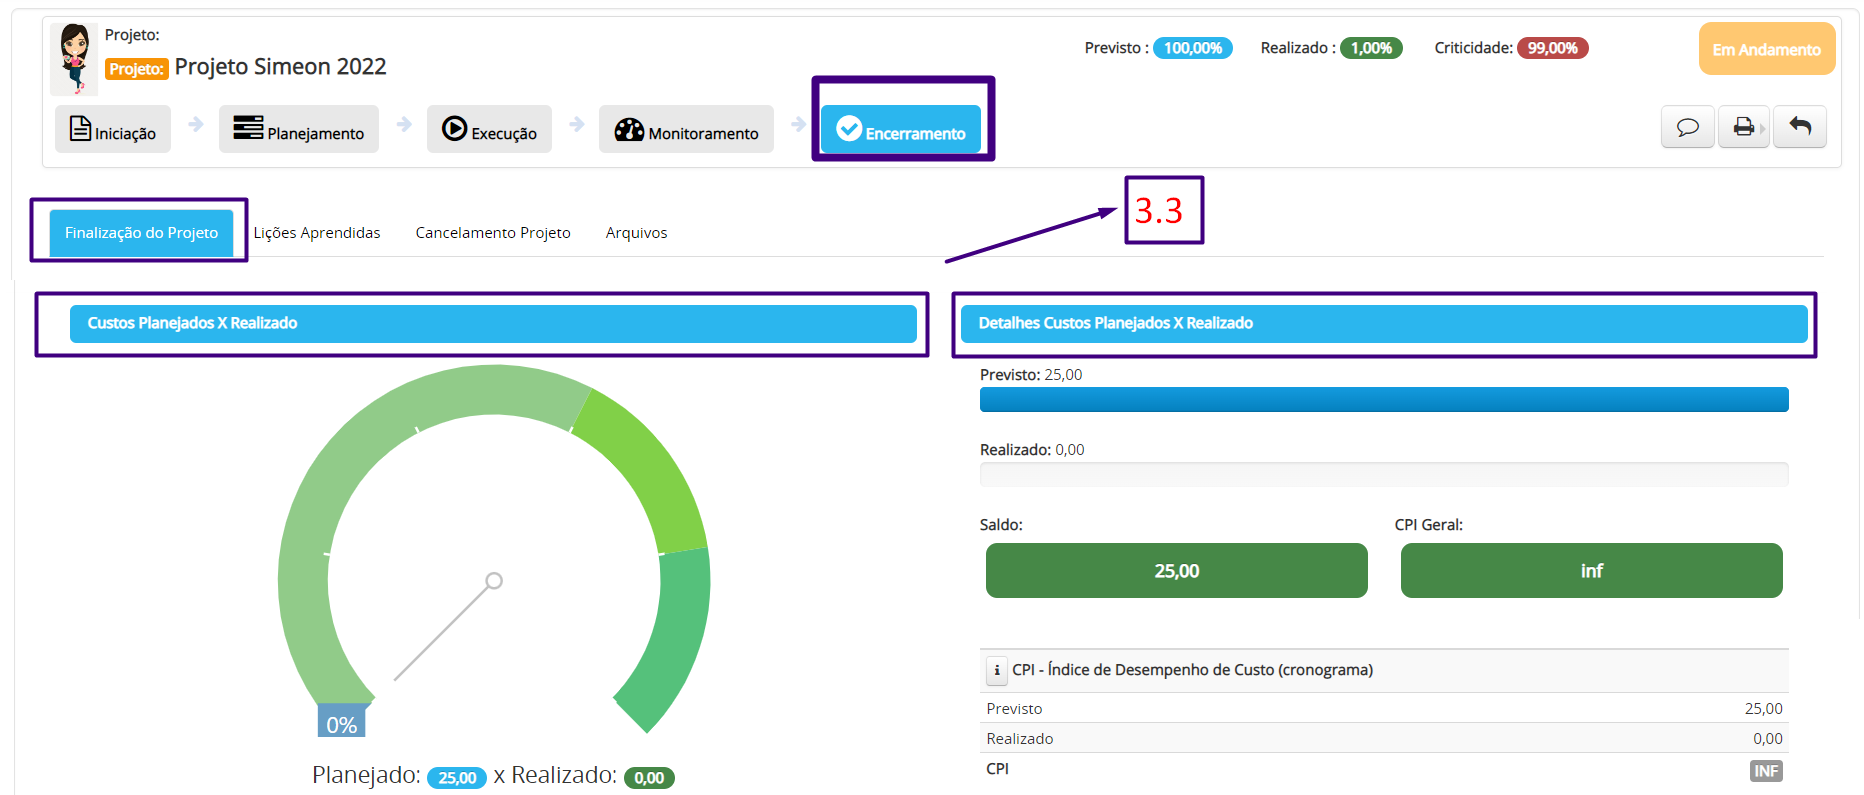Click the printer icon button
Screen dimensions: 1864x795
[x=1744, y=127]
